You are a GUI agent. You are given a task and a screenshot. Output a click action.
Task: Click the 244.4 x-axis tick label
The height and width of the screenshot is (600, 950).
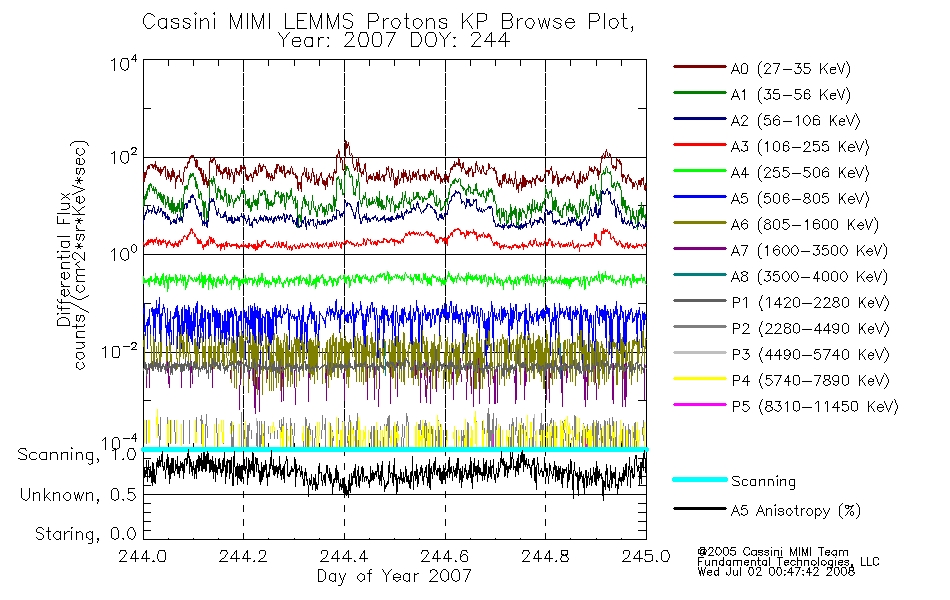344,556
